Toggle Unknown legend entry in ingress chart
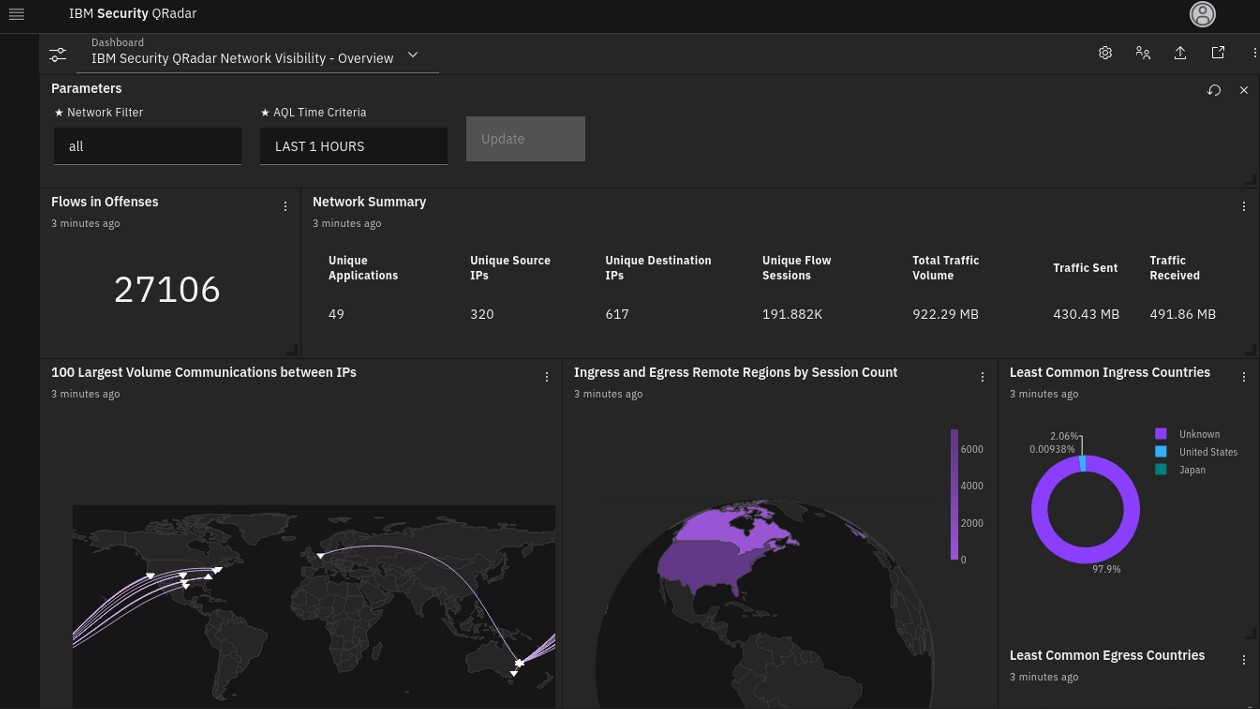The width and height of the screenshot is (1260, 709). point(1188,434)
